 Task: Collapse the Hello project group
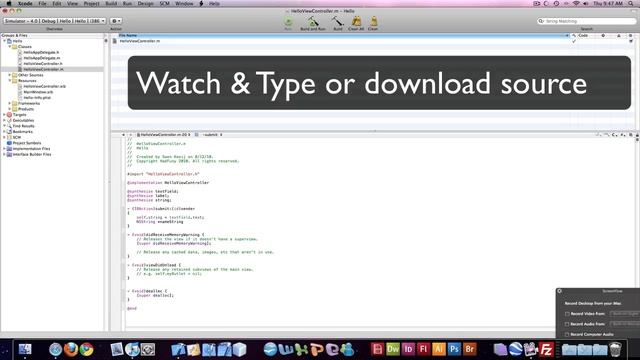click(4, 41)
